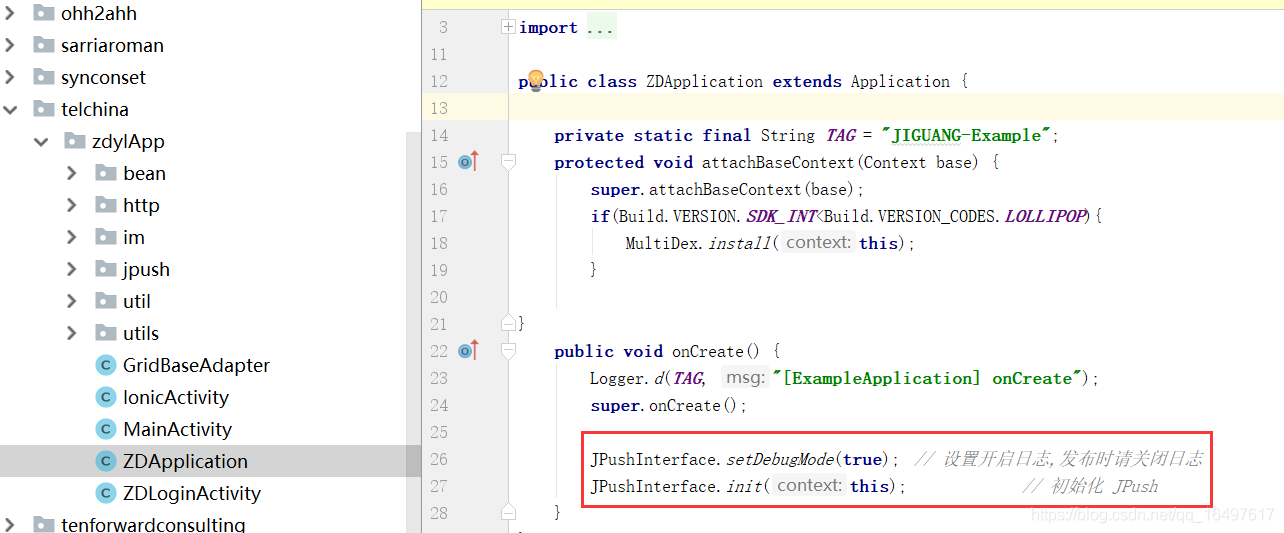Click the fold end marker on line 28
Image resolution: width=1284 pixels, height=533 pixels.
click(x=508, y=511)
